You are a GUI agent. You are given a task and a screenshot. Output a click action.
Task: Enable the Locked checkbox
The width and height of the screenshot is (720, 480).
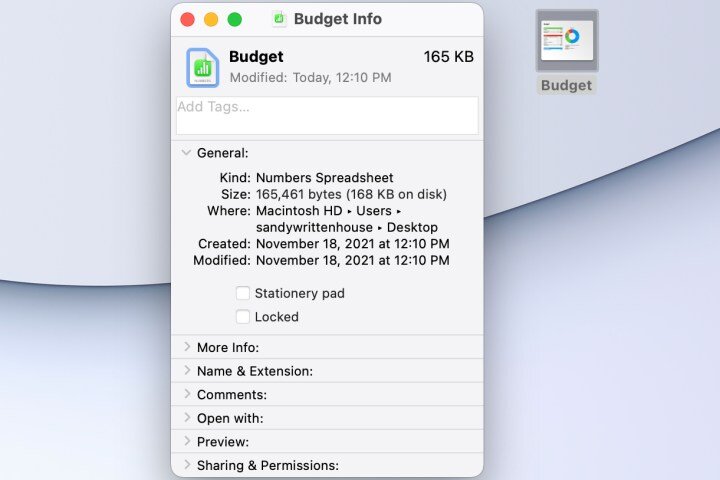pyautogui.click(x=243, y=316)
